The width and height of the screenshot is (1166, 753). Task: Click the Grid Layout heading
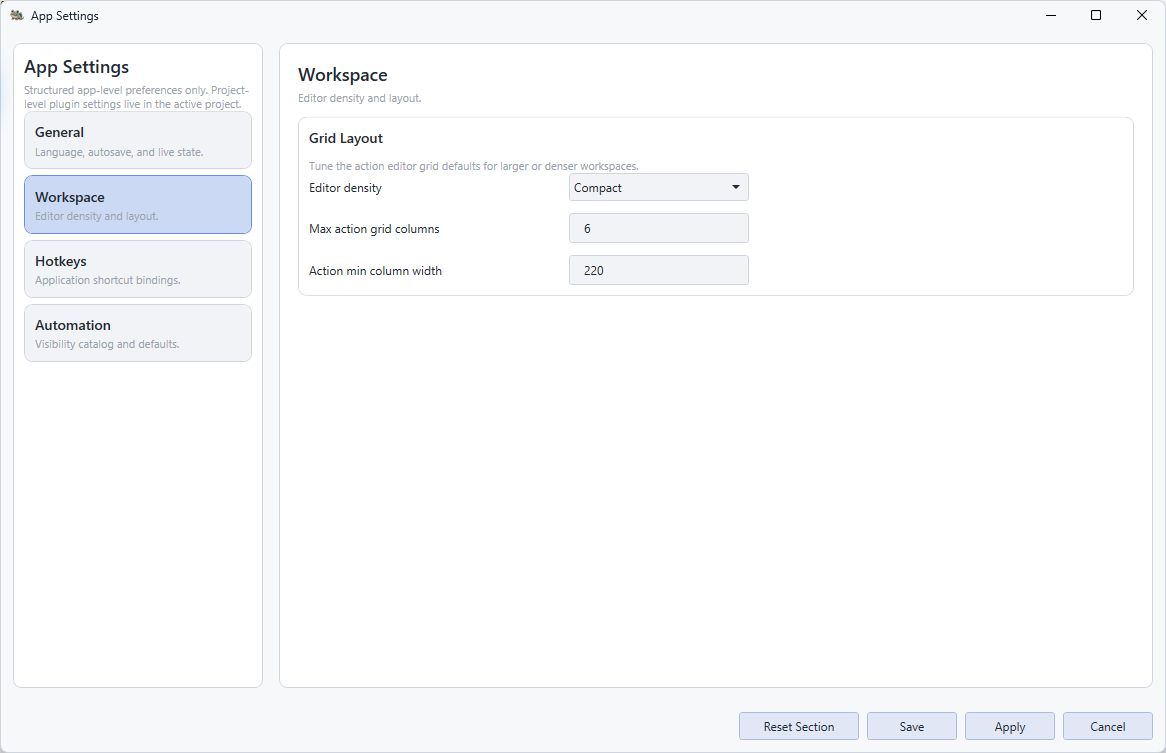point(346,138)
